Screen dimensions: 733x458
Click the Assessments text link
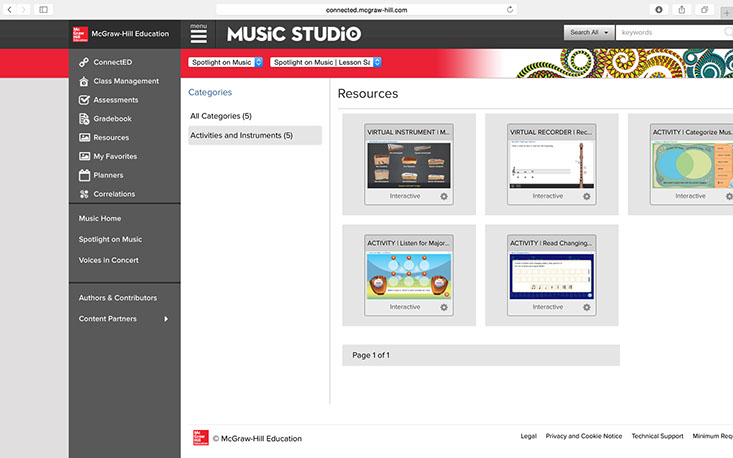115,100
